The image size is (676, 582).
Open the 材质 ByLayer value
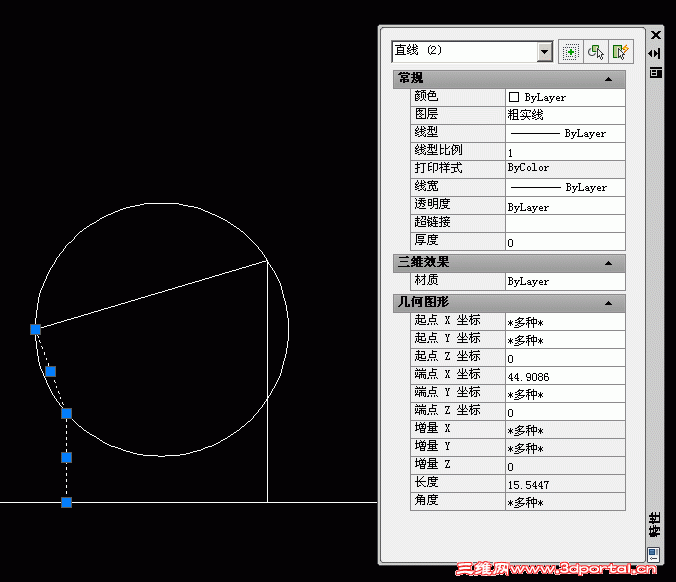point(565,281)
